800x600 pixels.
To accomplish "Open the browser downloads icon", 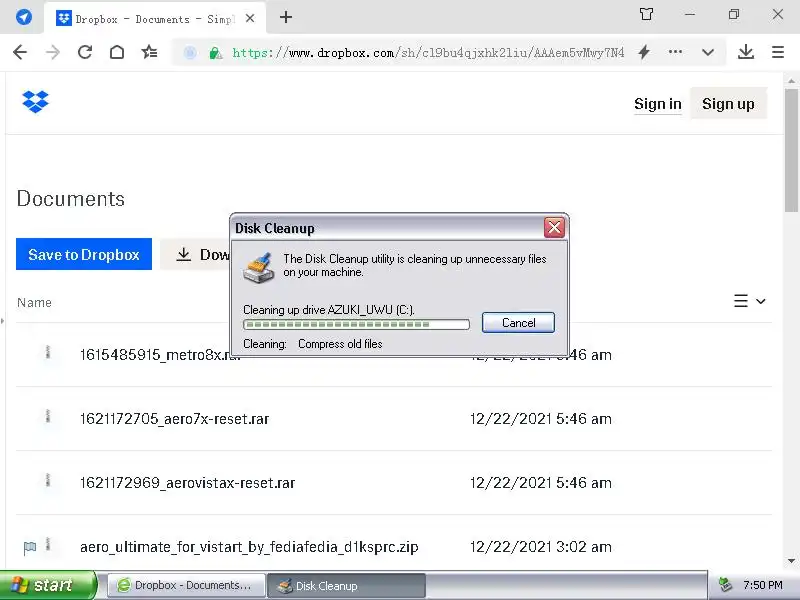I will [746, 52].
